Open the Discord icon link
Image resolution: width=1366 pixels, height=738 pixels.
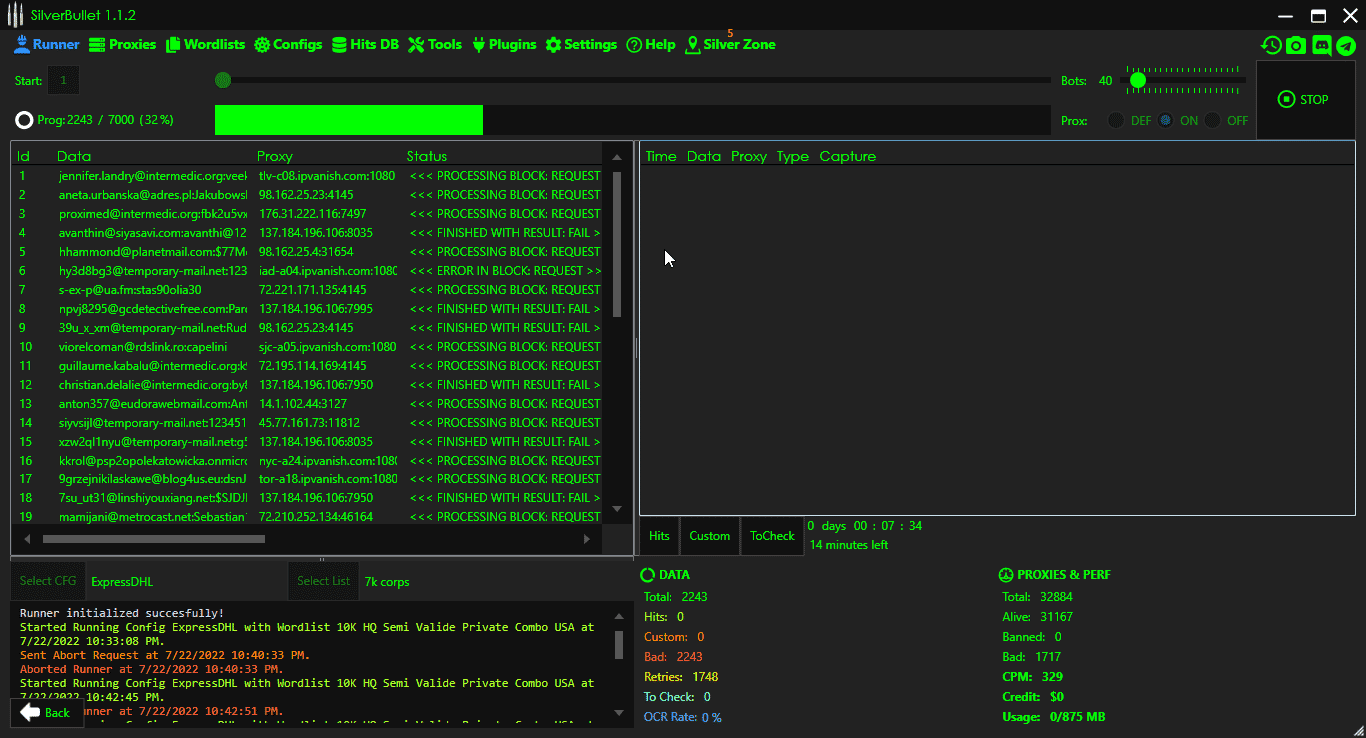(x=1321, y=45)
